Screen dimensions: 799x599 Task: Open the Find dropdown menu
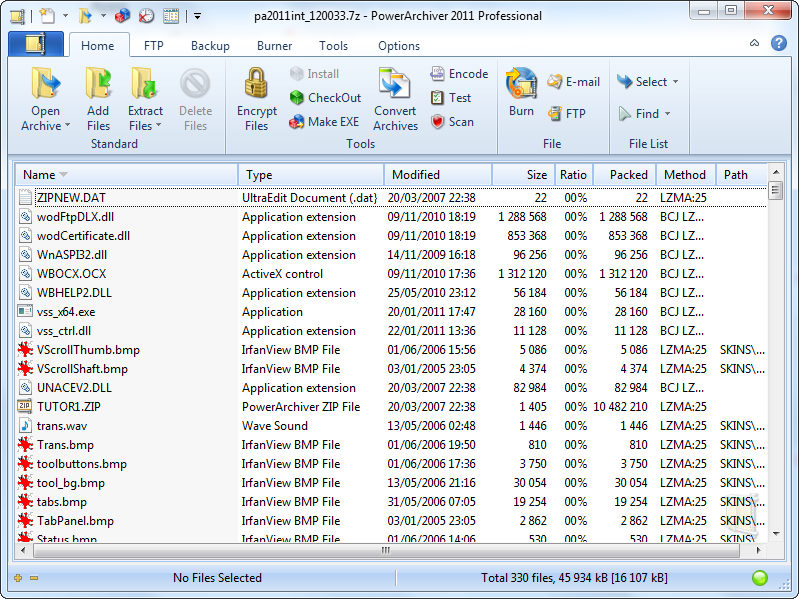point(644,114)
